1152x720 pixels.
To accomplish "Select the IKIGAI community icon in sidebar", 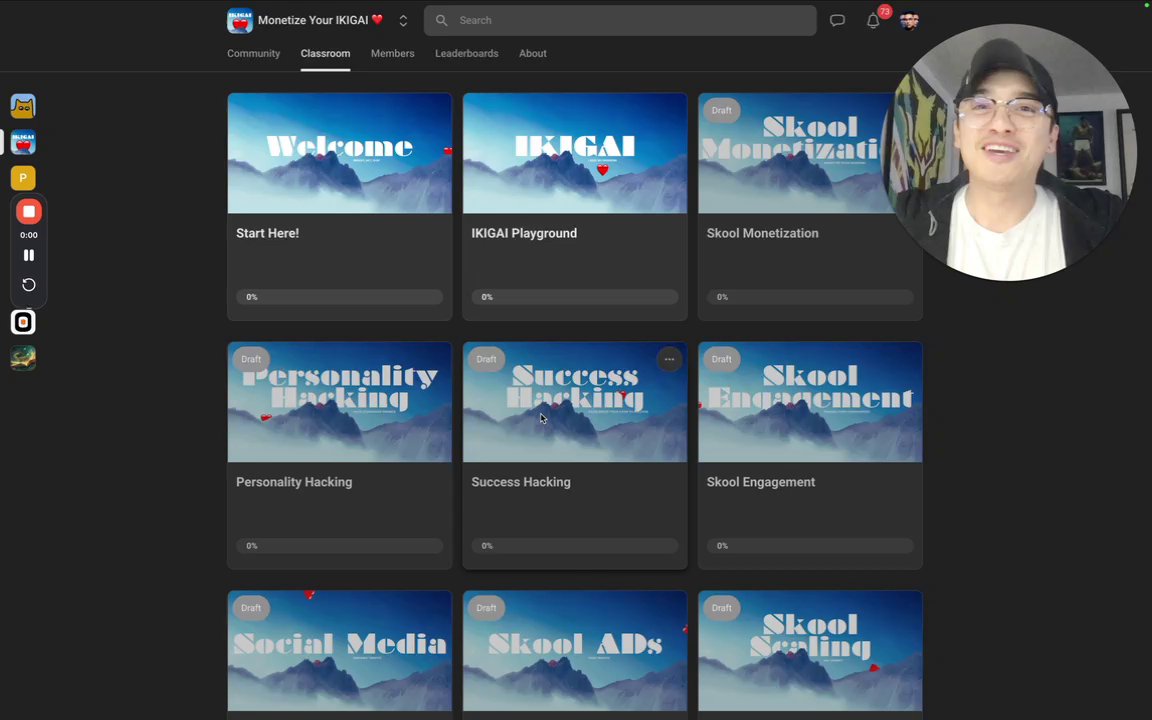I will point(23,143).
